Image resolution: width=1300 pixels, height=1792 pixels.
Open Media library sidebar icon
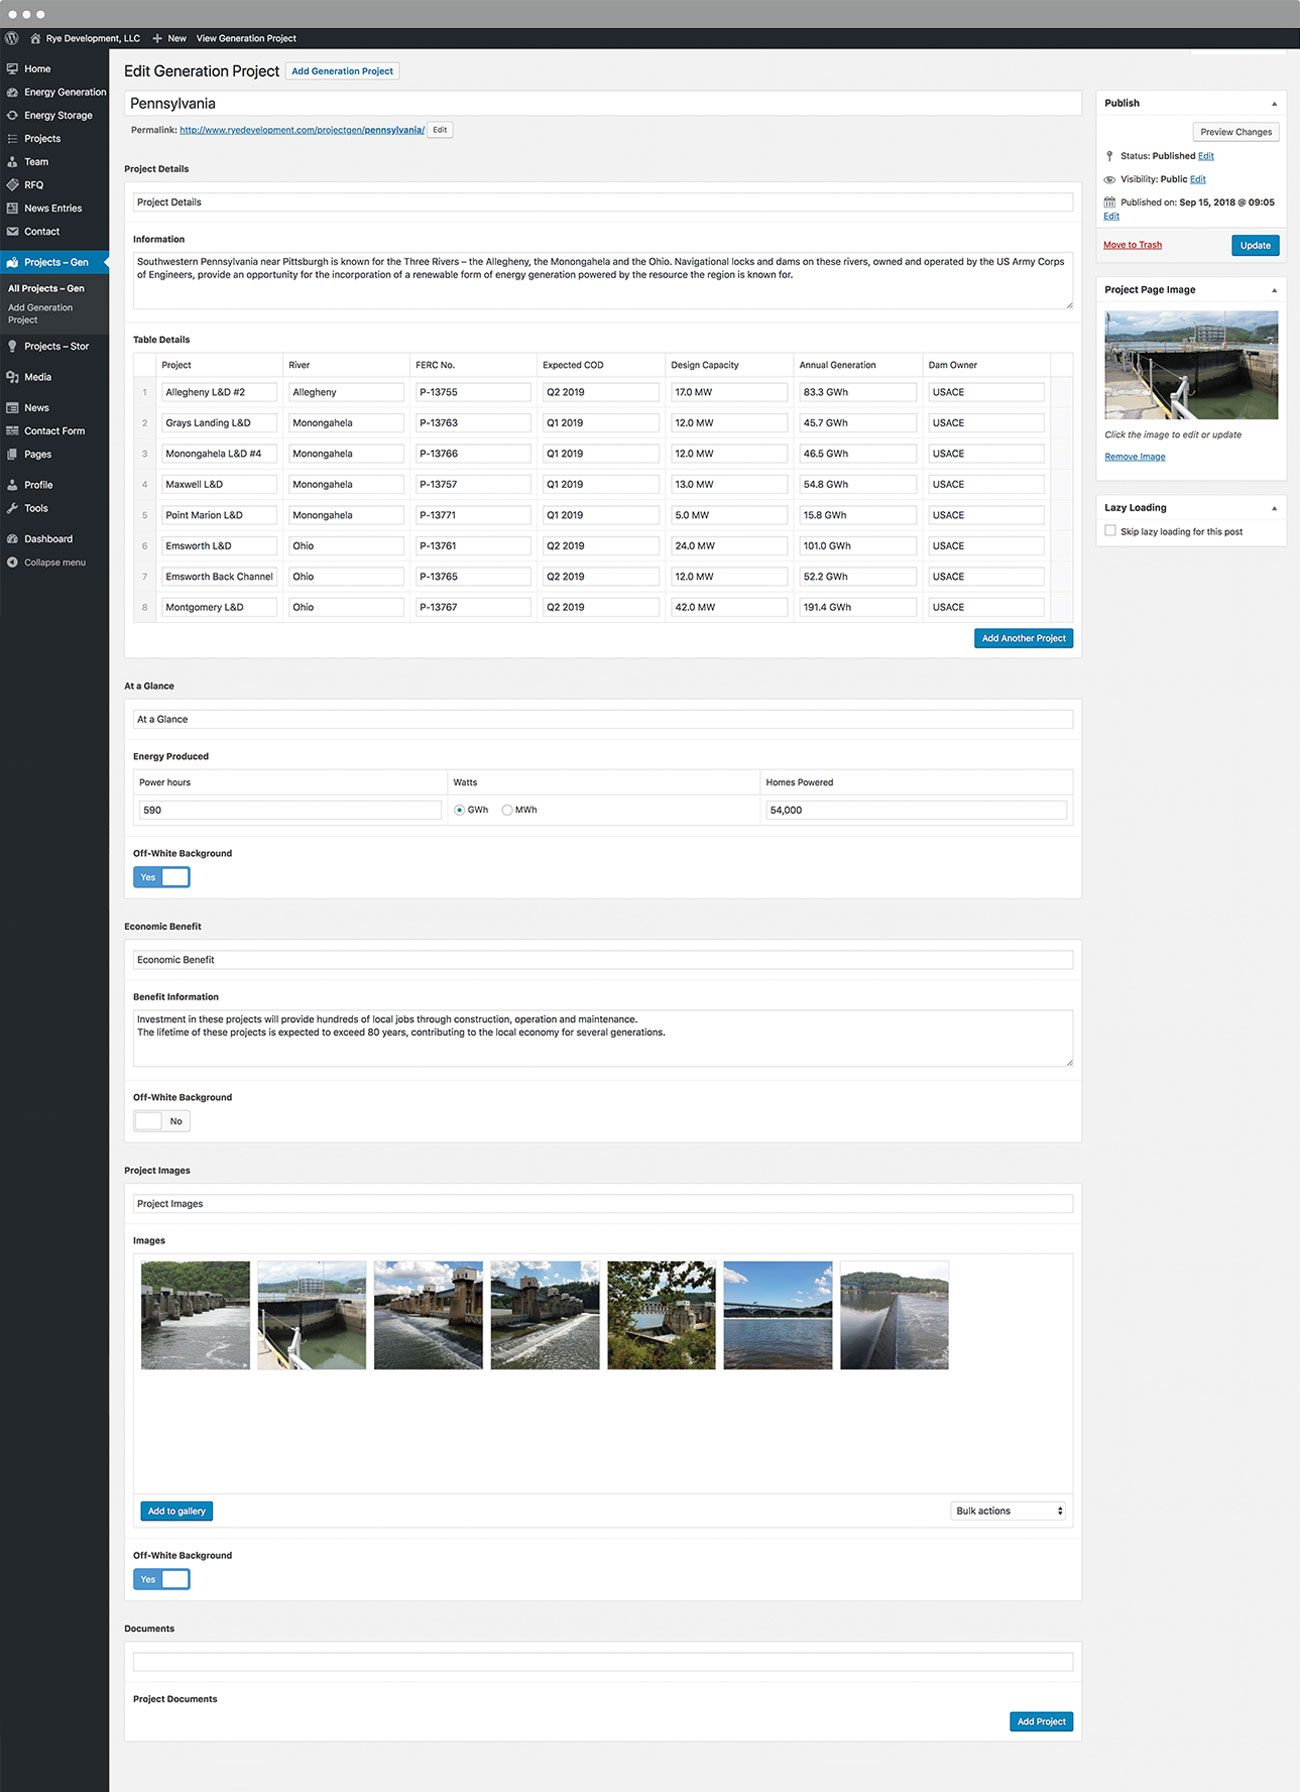[x=12, y=377]
